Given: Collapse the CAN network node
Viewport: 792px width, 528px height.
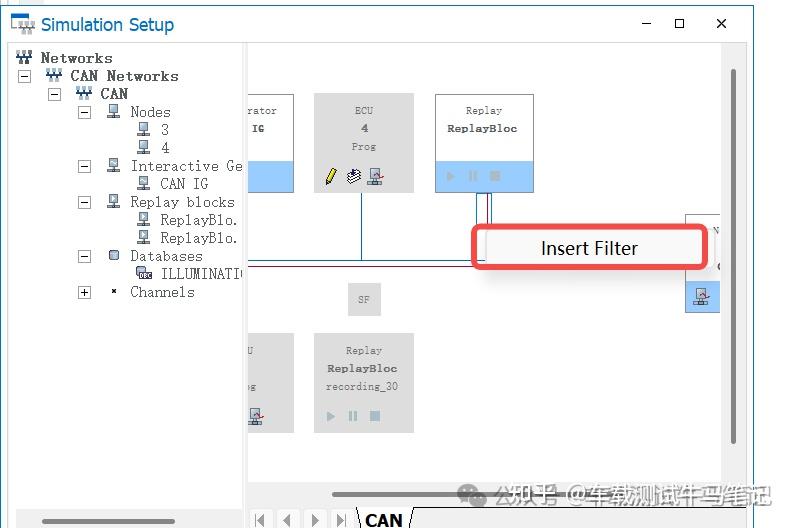Looking at the screenshot, I should click(x=54, y=94).
